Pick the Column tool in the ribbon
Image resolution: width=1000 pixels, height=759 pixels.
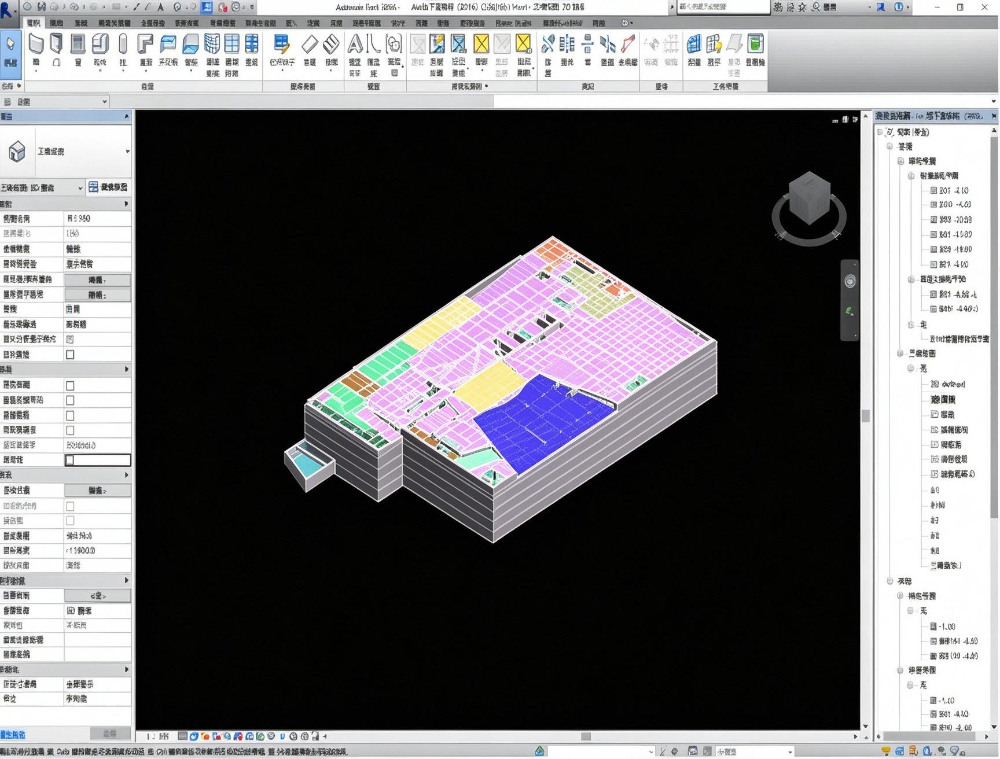[123, 50]
